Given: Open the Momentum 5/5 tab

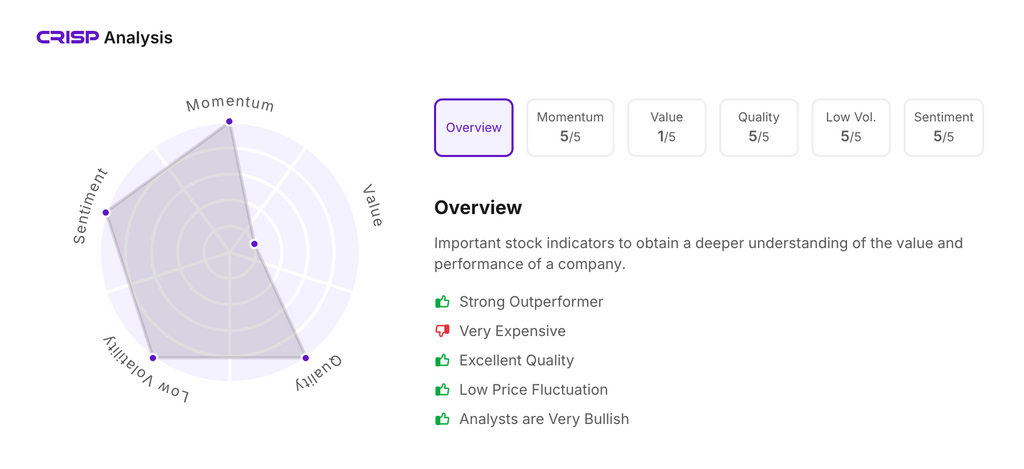Looking at the screenshot, I should click(x=570, y=128).
